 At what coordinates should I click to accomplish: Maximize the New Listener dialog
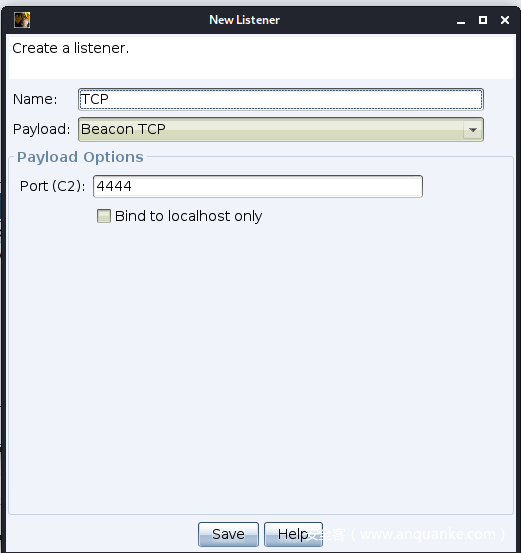483,20
